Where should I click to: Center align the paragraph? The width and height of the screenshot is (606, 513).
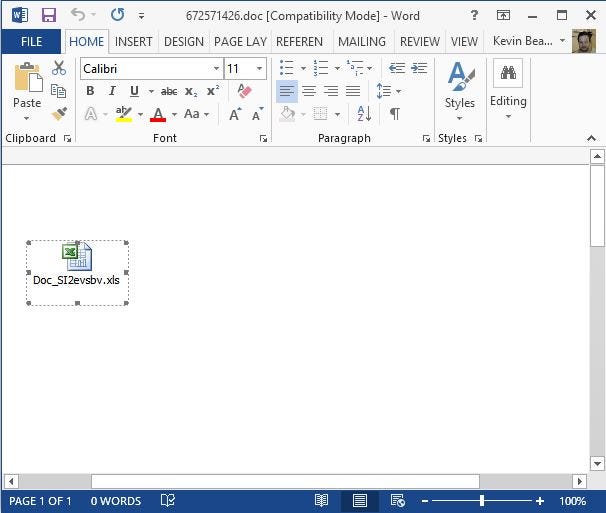click(309, 91)
